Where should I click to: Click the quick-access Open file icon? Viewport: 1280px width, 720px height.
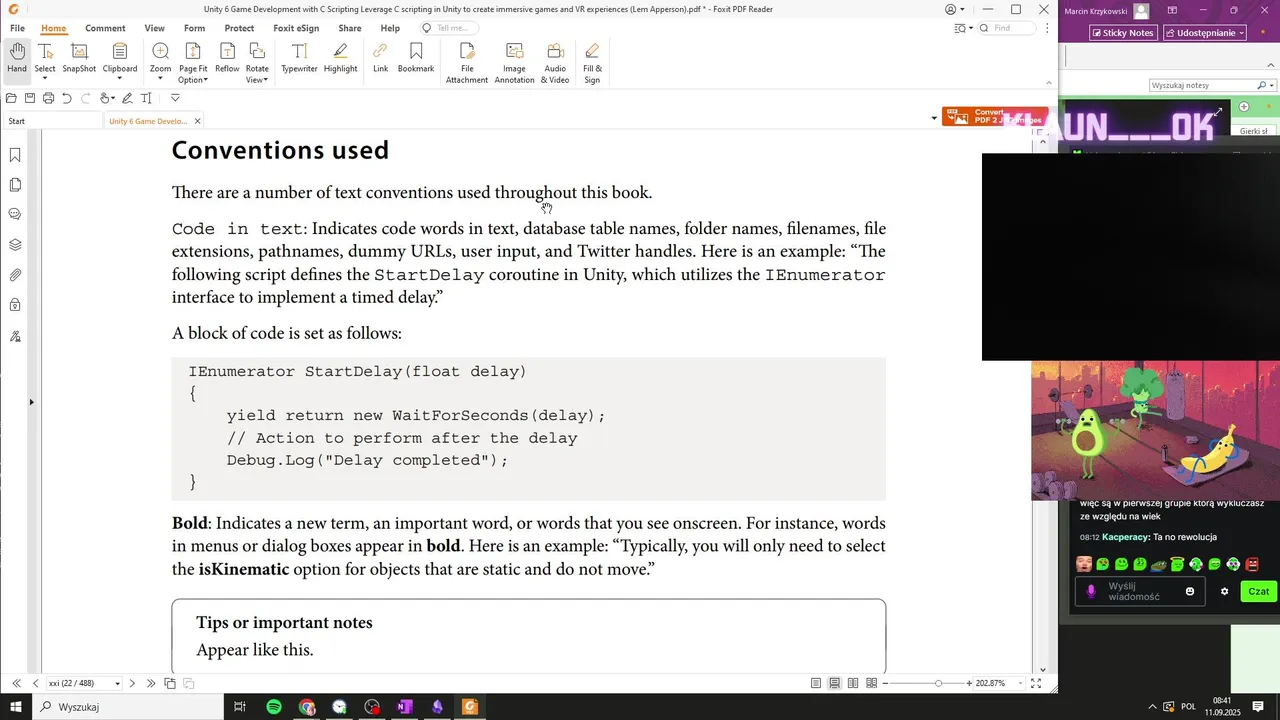[x=11, y=98]
